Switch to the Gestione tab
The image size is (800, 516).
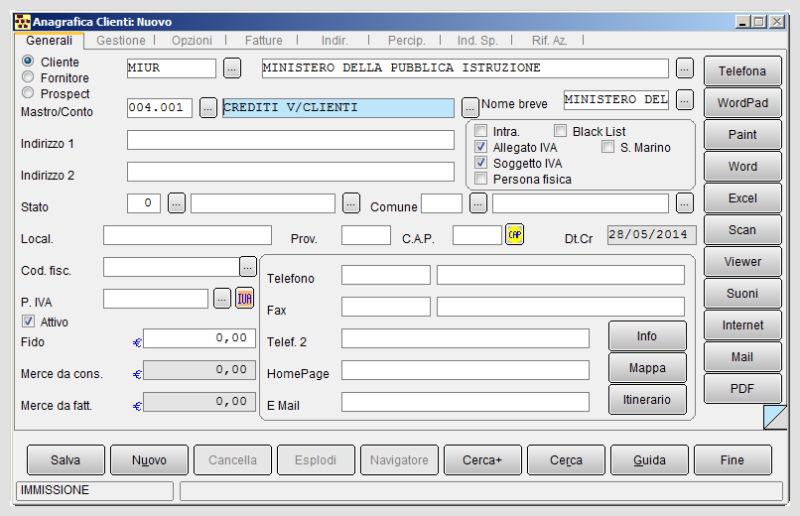[121, 40]
